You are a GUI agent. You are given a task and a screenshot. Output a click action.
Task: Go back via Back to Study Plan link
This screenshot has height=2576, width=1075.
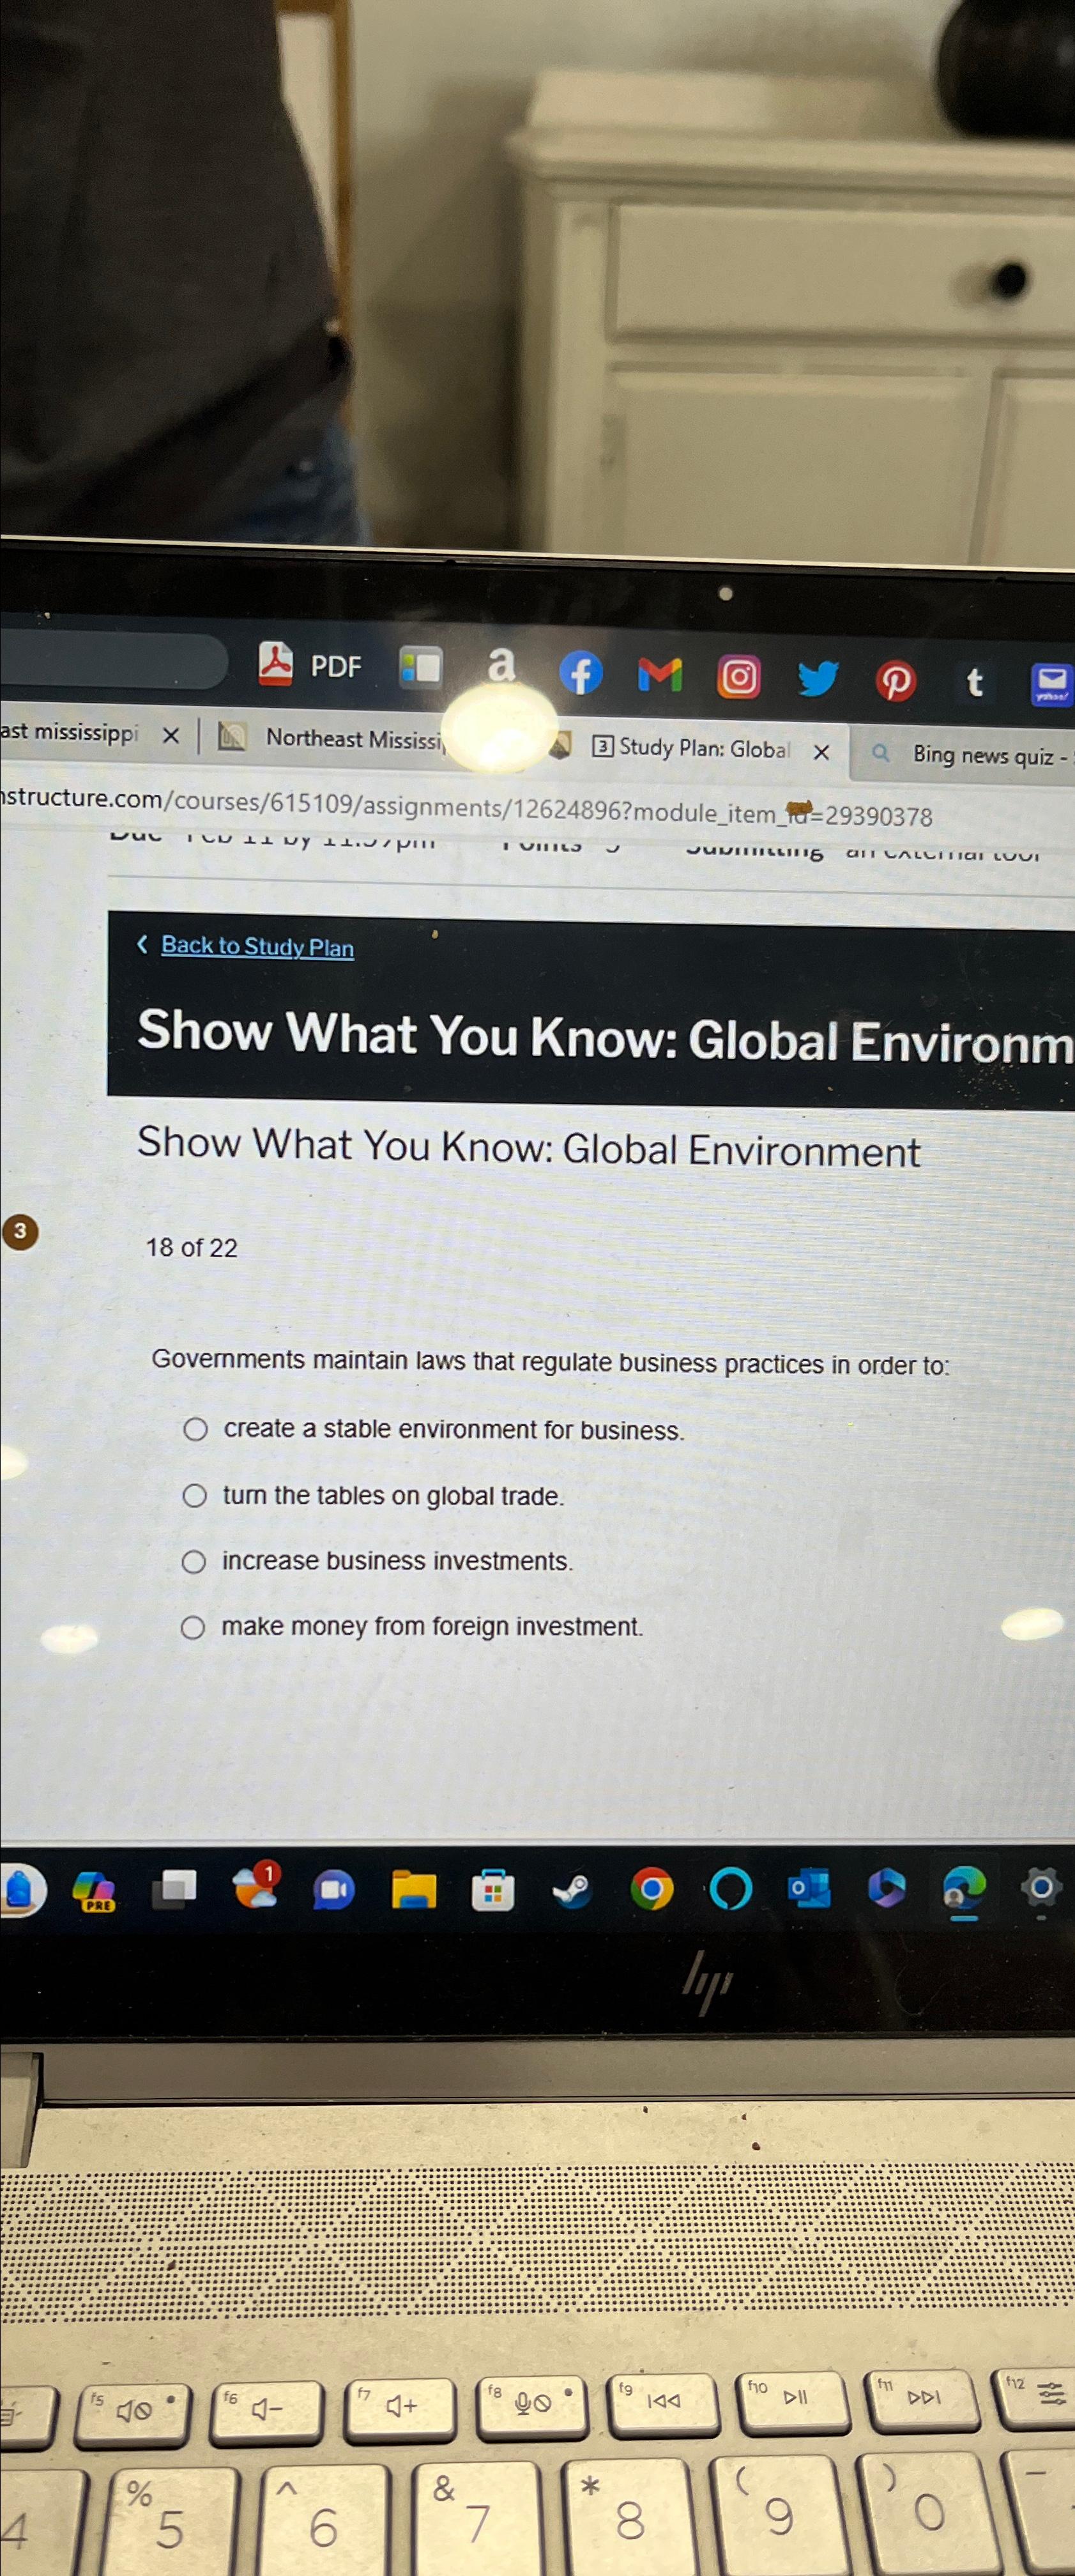(257, 946)
